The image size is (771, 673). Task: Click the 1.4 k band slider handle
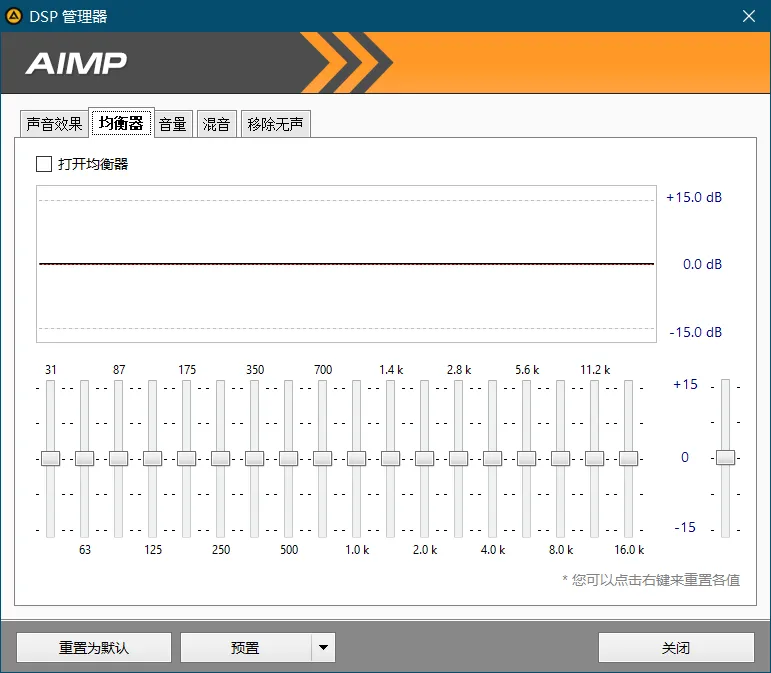(390, 458)
